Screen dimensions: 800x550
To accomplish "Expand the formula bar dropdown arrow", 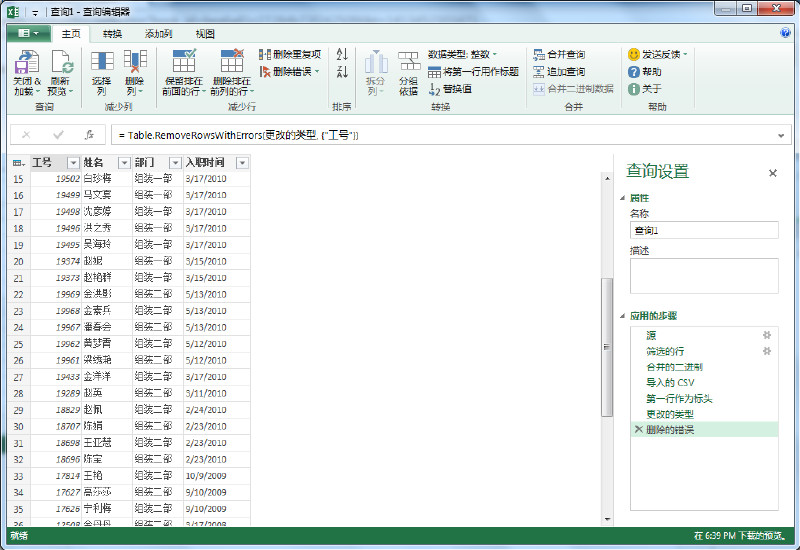I will [781, 135].
